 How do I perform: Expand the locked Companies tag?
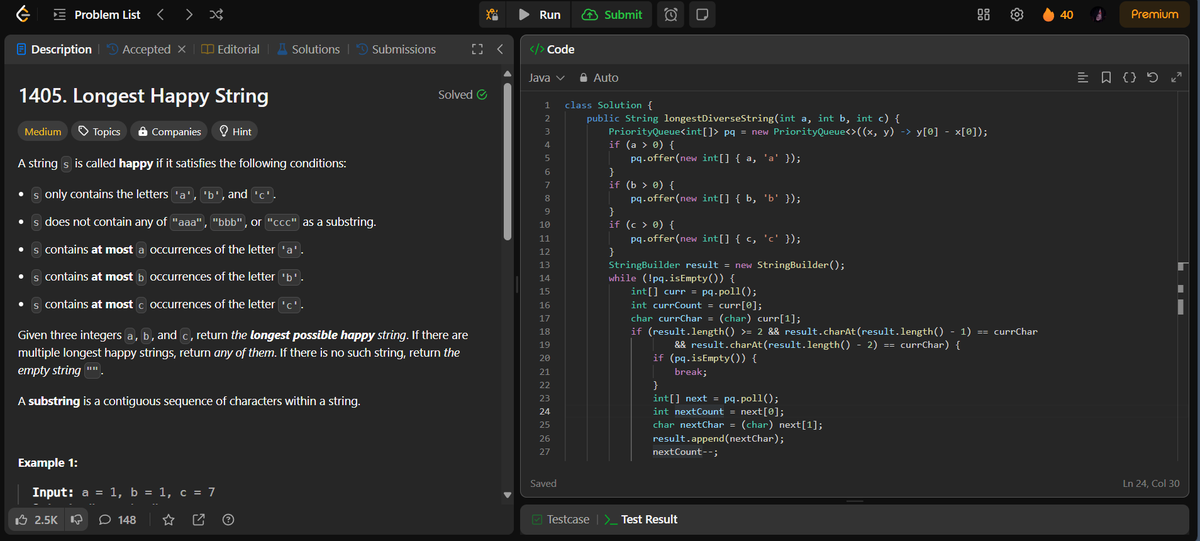click(169, 132)
